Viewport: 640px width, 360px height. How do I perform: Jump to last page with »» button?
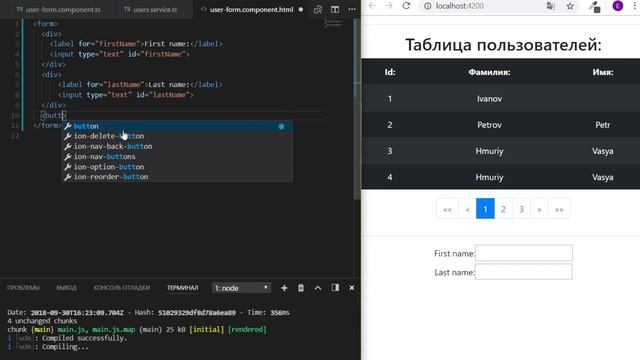(559, 209)
